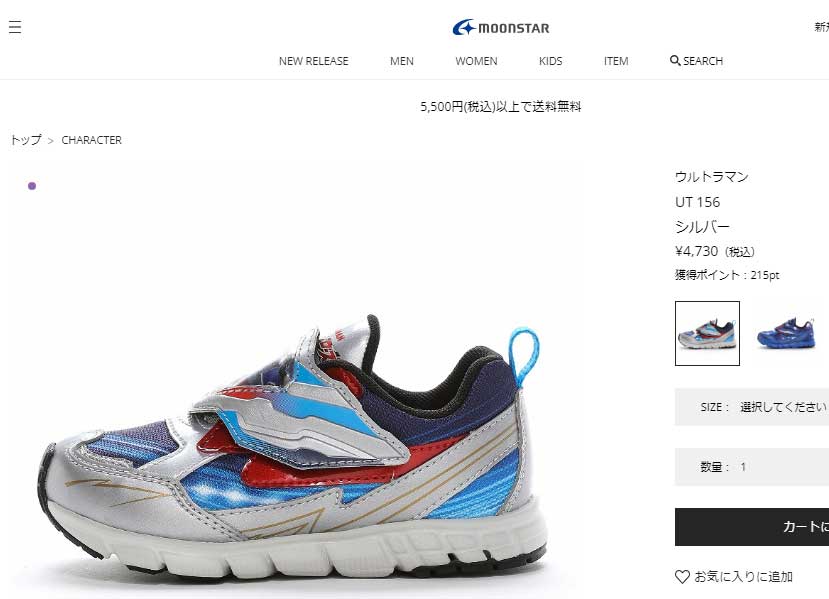Open the WOMEN menu
This screenshot has height=599, width=829.
point(476,61)
